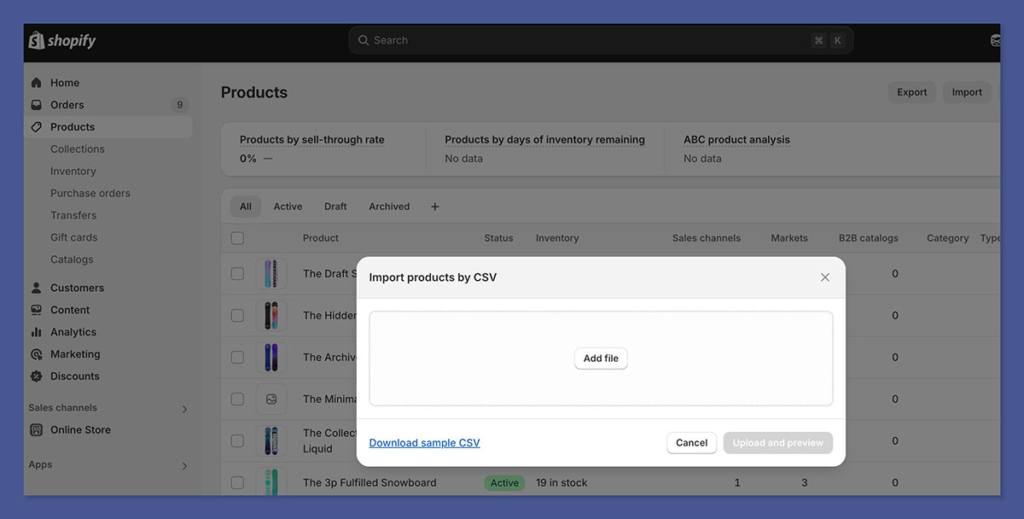Open Collections in the sidebar

coord(77,149)
